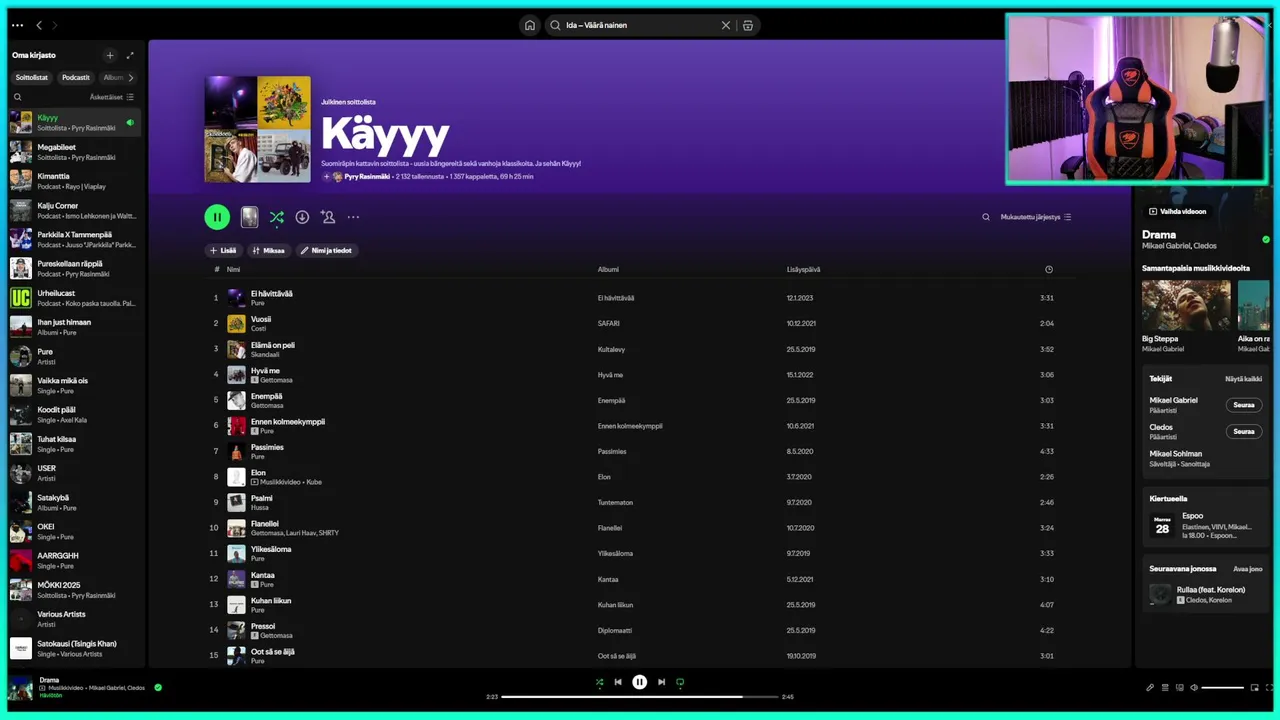Open Mukautettu järjestys sort dropdown

1036,217
